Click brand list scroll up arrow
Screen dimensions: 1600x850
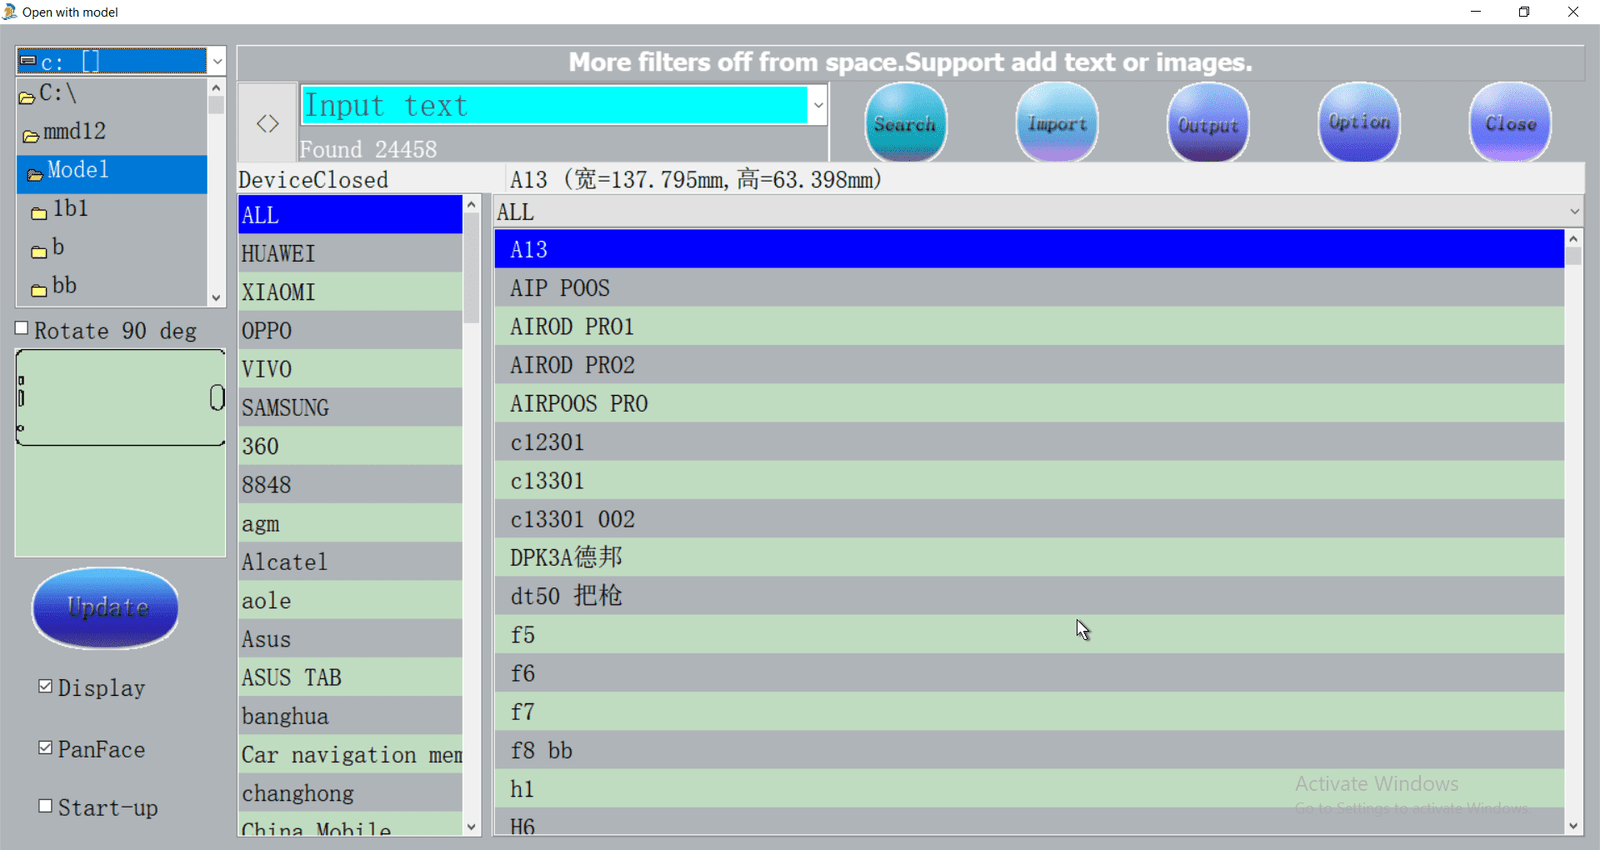click(x=471, y=205)
